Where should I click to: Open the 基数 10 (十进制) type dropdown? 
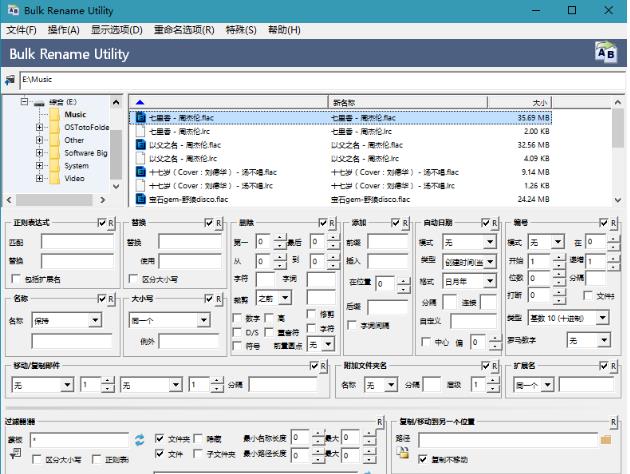569,318
